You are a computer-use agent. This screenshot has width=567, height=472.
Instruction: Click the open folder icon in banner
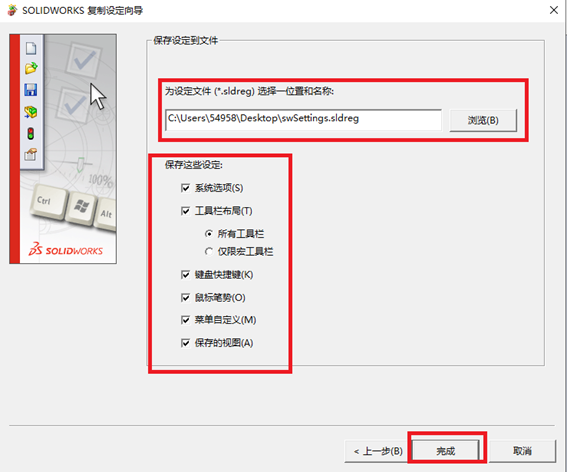point(31,68)
